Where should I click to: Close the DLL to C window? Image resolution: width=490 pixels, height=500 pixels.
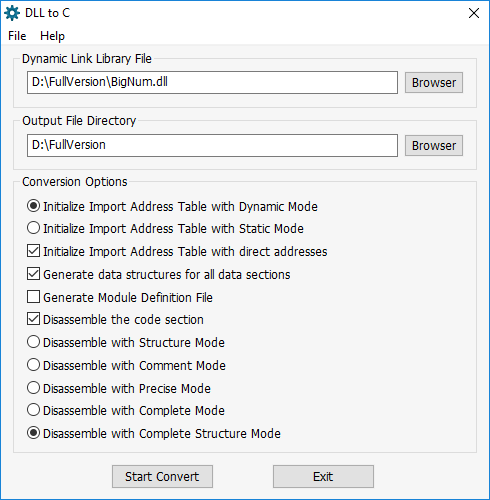(x=474, y=13)
